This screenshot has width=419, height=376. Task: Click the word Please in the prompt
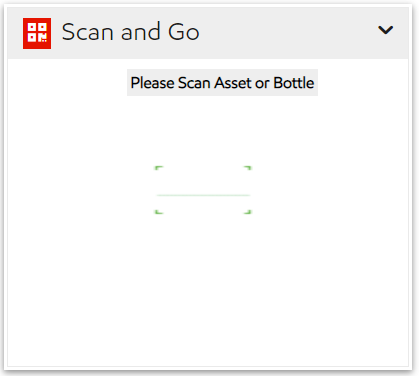pos(153,83)
